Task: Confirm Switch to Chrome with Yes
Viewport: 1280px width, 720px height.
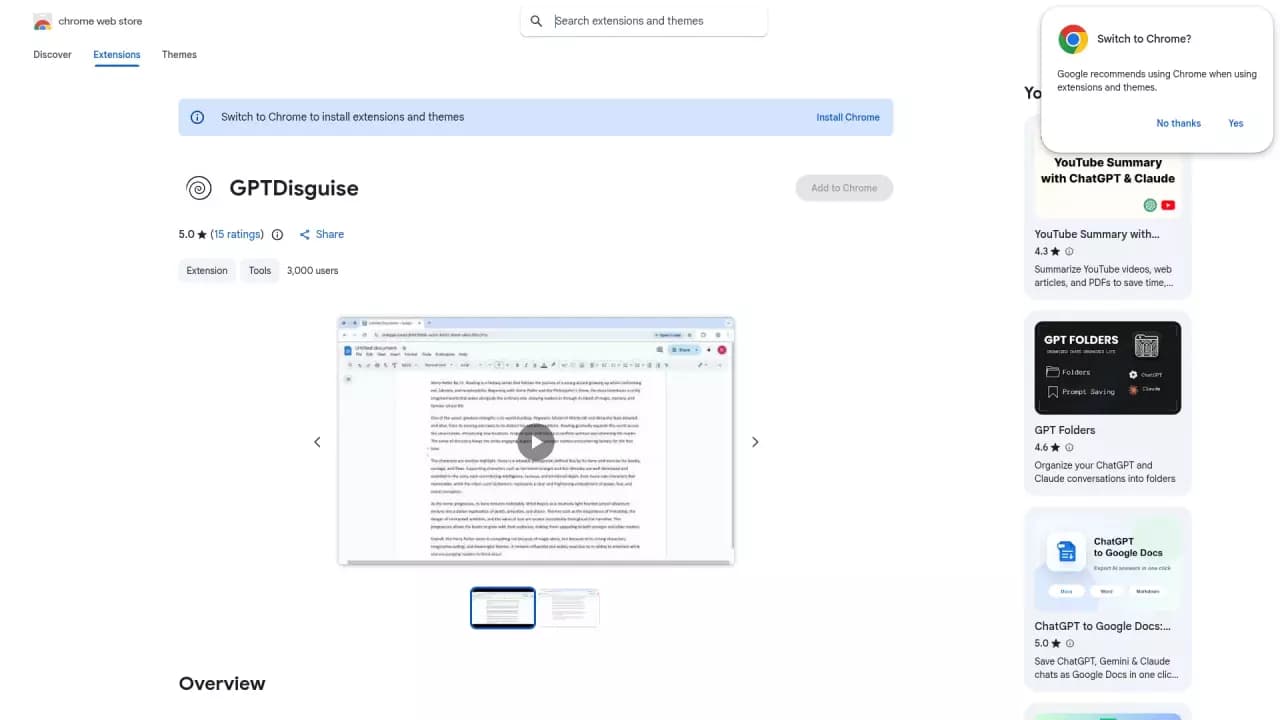Action: [x=1236, y=124]
